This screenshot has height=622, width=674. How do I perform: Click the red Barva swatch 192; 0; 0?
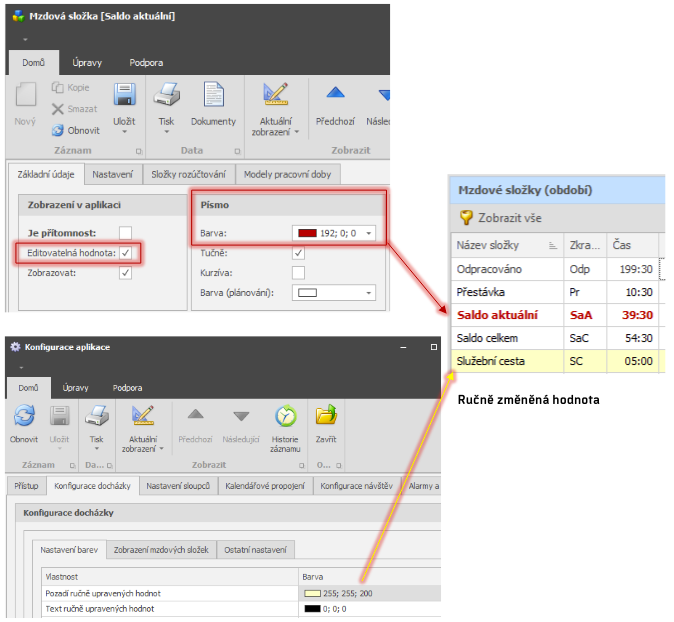(307, 233)
